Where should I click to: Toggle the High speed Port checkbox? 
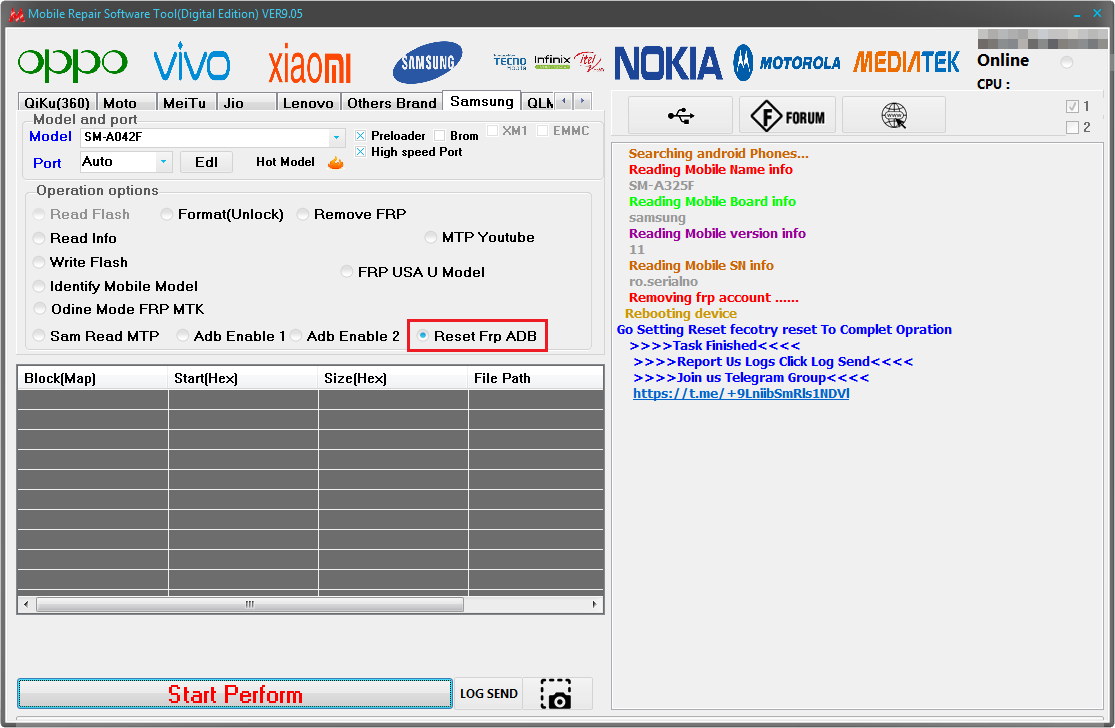pos(361,152)
